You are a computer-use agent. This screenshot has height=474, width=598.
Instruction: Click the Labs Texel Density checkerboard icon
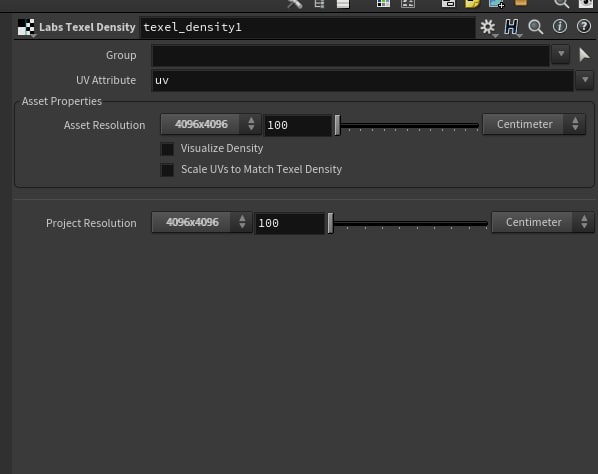pyautogui.click(x=26, y=27)
